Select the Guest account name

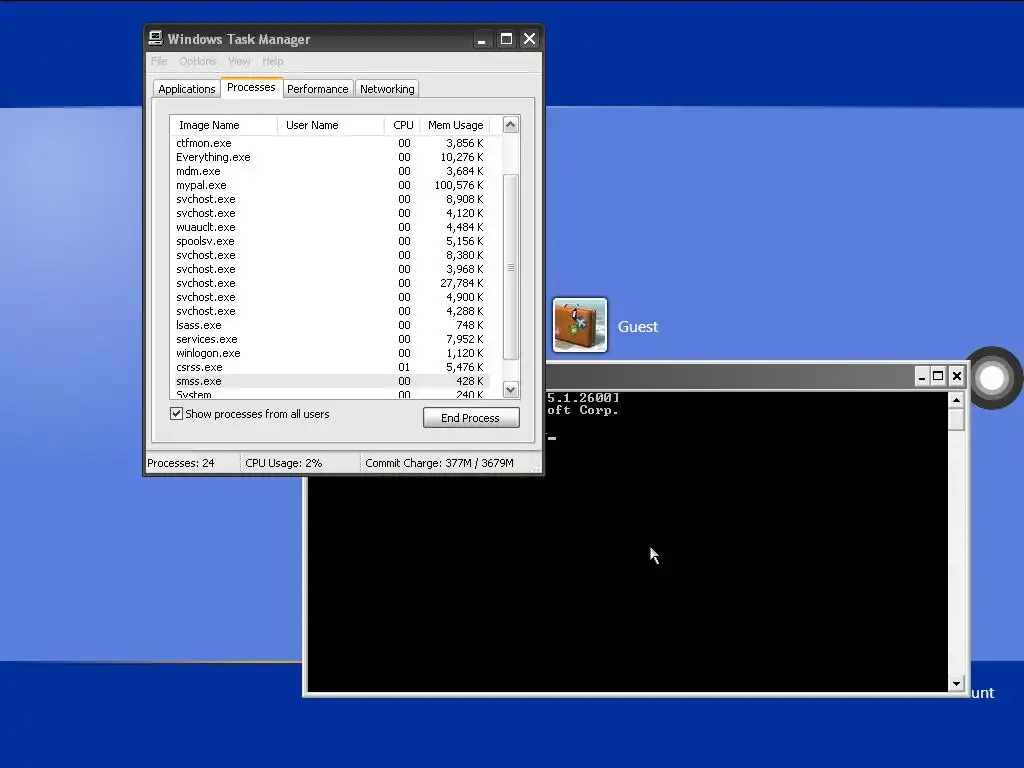(x=637, y=327)
